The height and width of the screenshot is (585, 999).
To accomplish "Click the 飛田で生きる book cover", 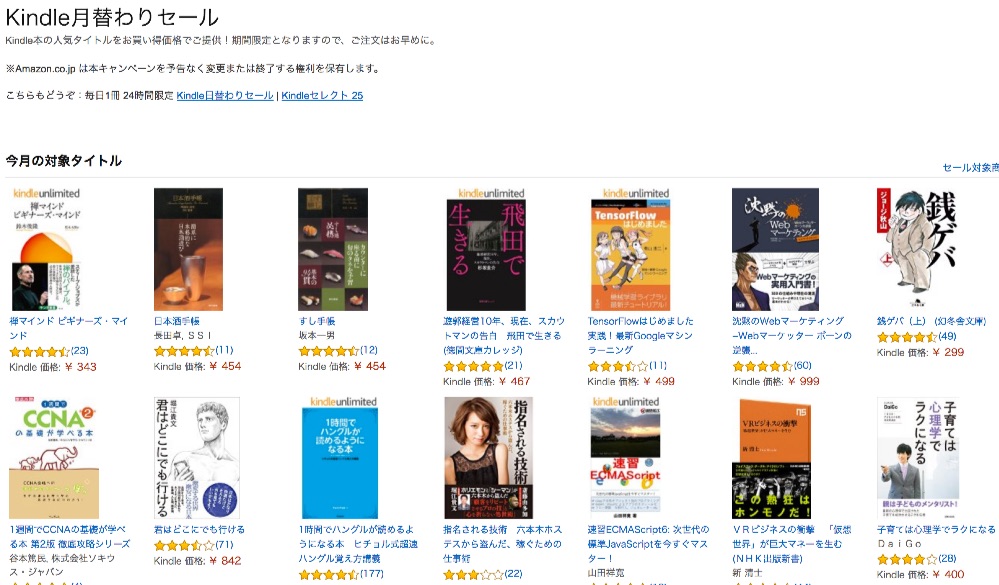I will (x=486, y=249).
